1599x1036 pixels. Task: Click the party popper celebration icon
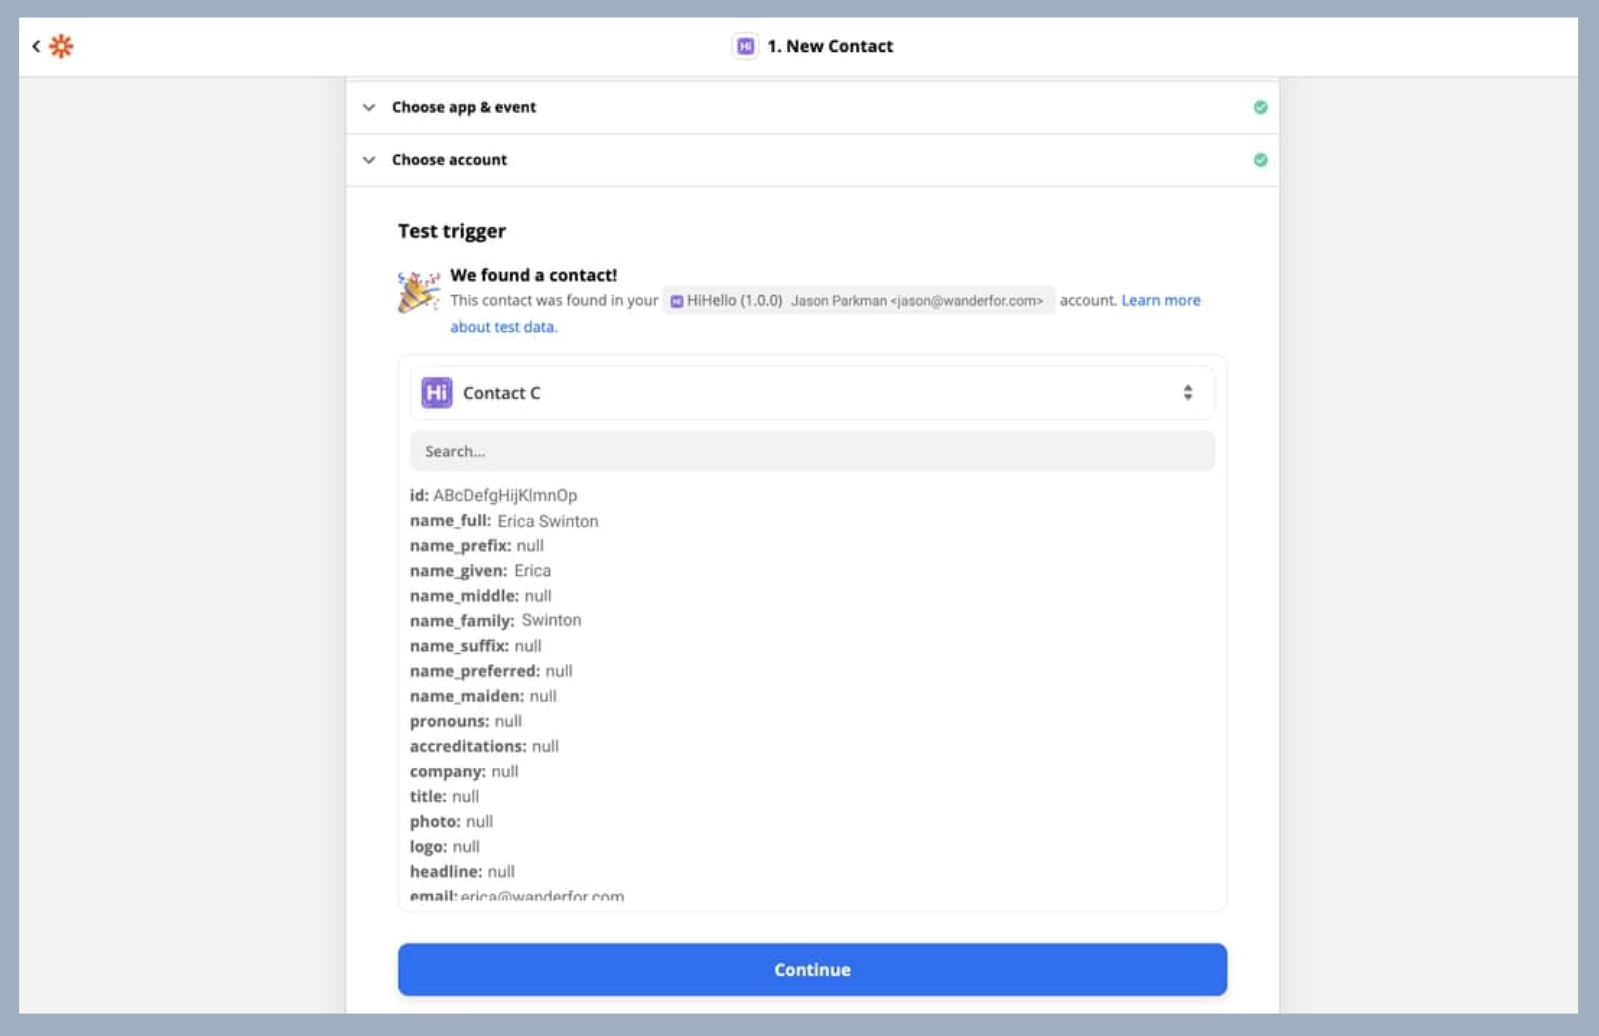point(418,291)
